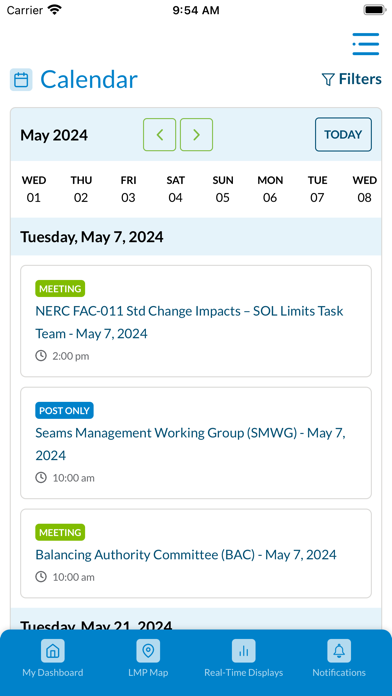This screenshot has width=392, height=696.
Task: Open the LMP Map pin icon
Action: [148, 651]
